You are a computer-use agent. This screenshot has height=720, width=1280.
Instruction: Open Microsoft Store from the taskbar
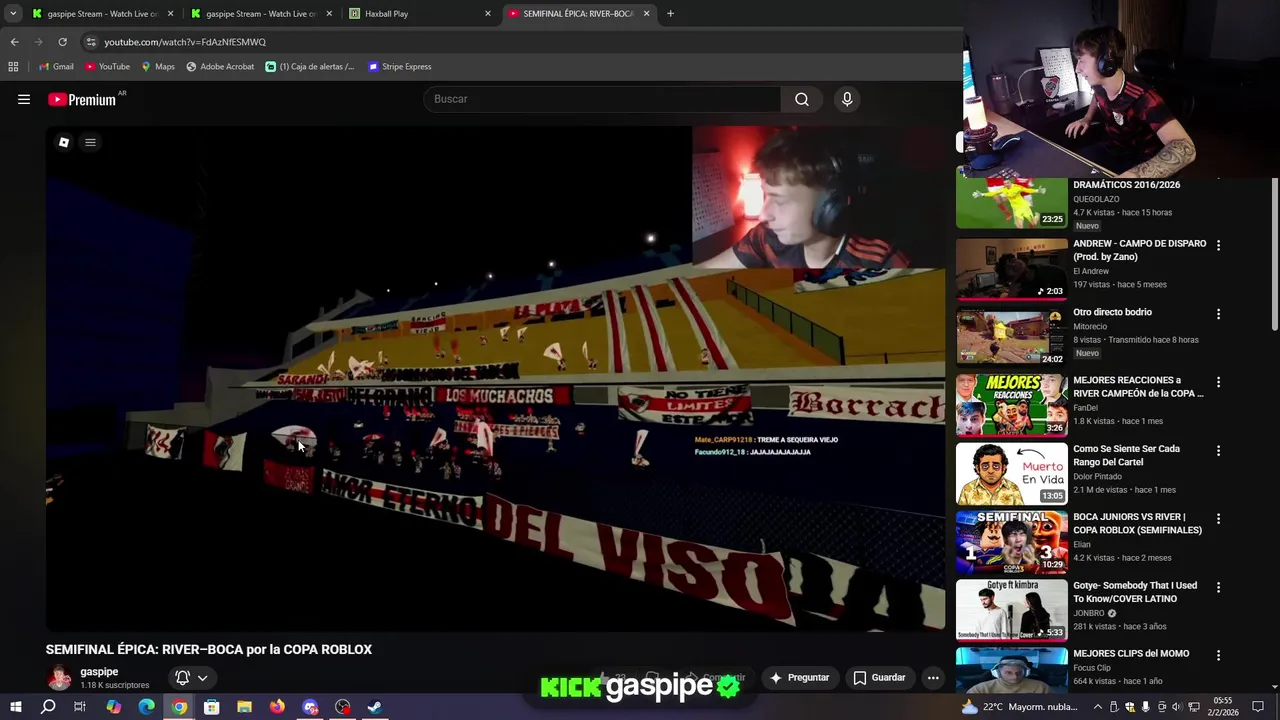coord(211,707)
